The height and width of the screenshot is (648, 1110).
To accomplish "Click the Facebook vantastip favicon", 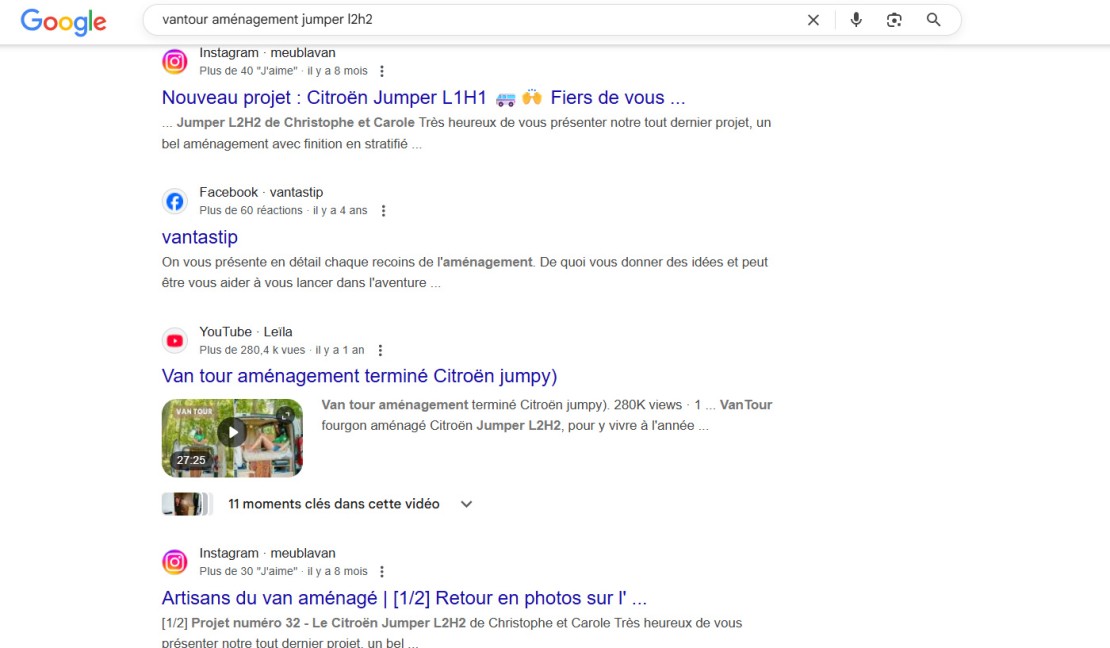I will click(175, 201).
